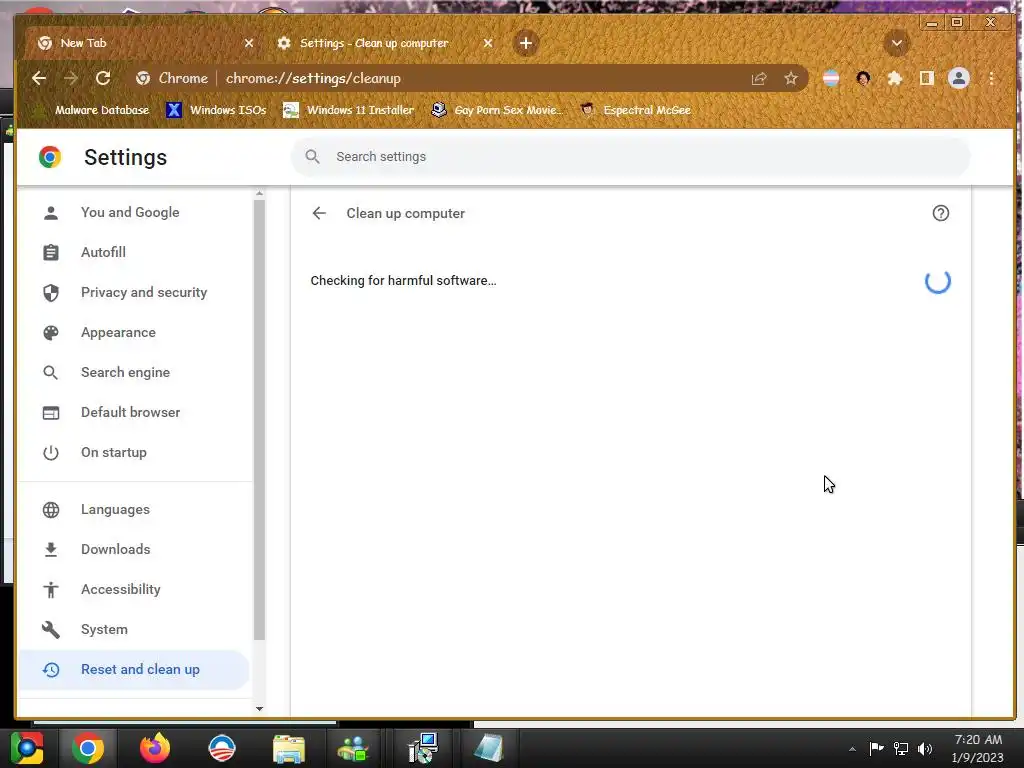This screenshot has width=1024, height=768.
Task: Open Languages settings section
Action: click(x=134, y=509)
